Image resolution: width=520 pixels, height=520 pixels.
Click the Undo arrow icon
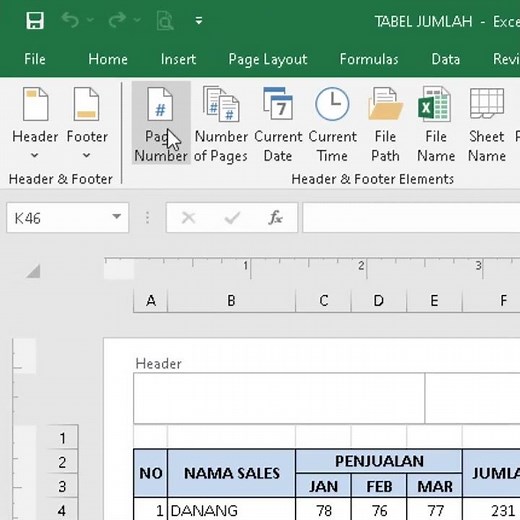[70, 20]
